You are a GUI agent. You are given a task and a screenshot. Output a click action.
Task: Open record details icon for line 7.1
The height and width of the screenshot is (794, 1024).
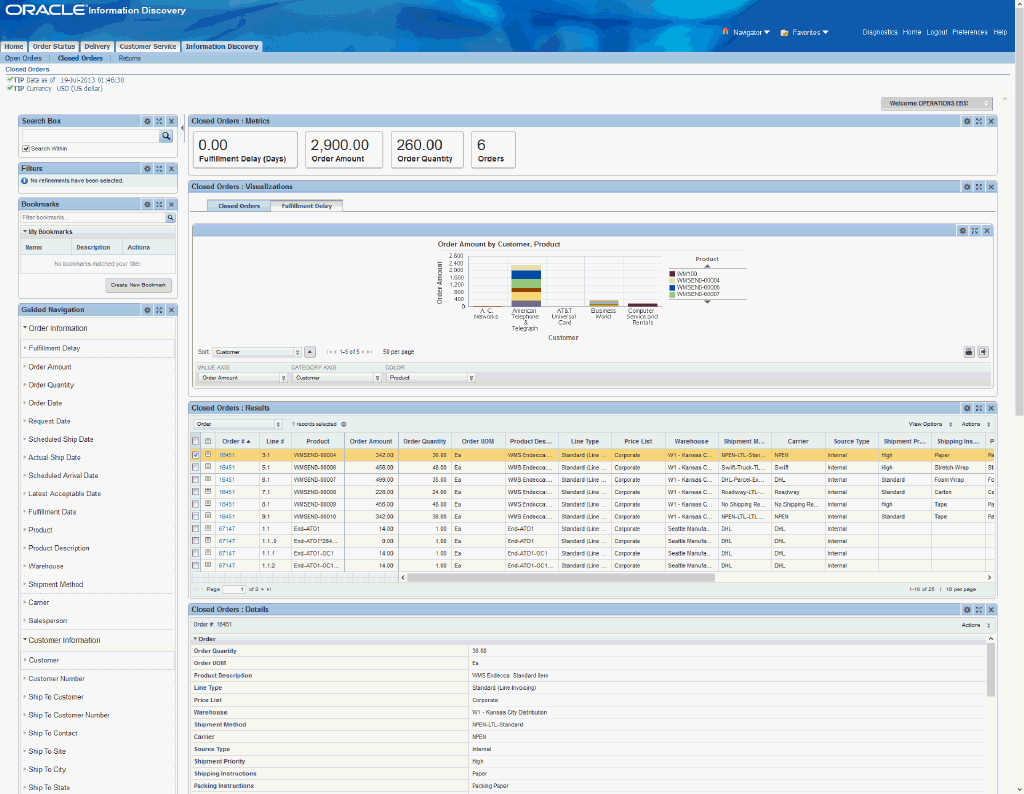pyautogui.click(x=208, y=492)
